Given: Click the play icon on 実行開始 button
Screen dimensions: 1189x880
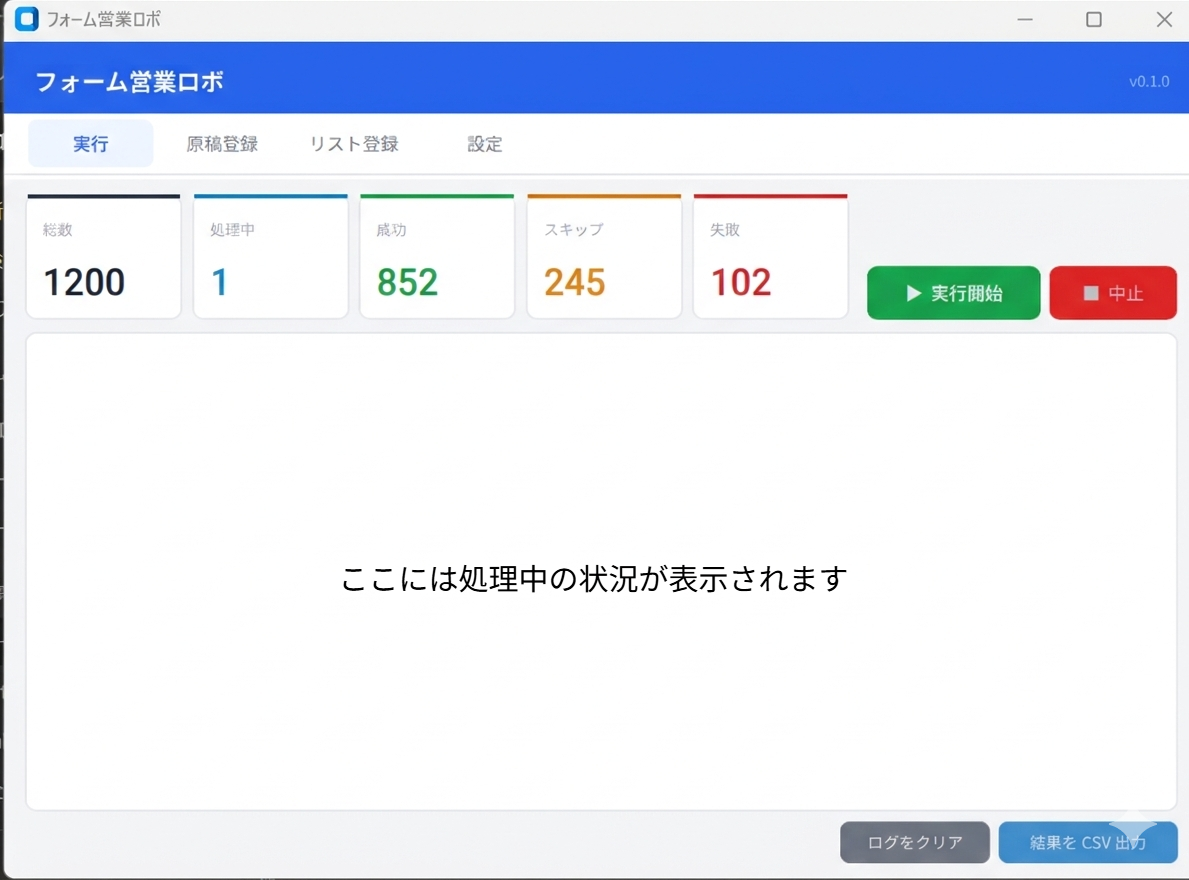Looking at the screenshot, I should (x=911, y=292).
